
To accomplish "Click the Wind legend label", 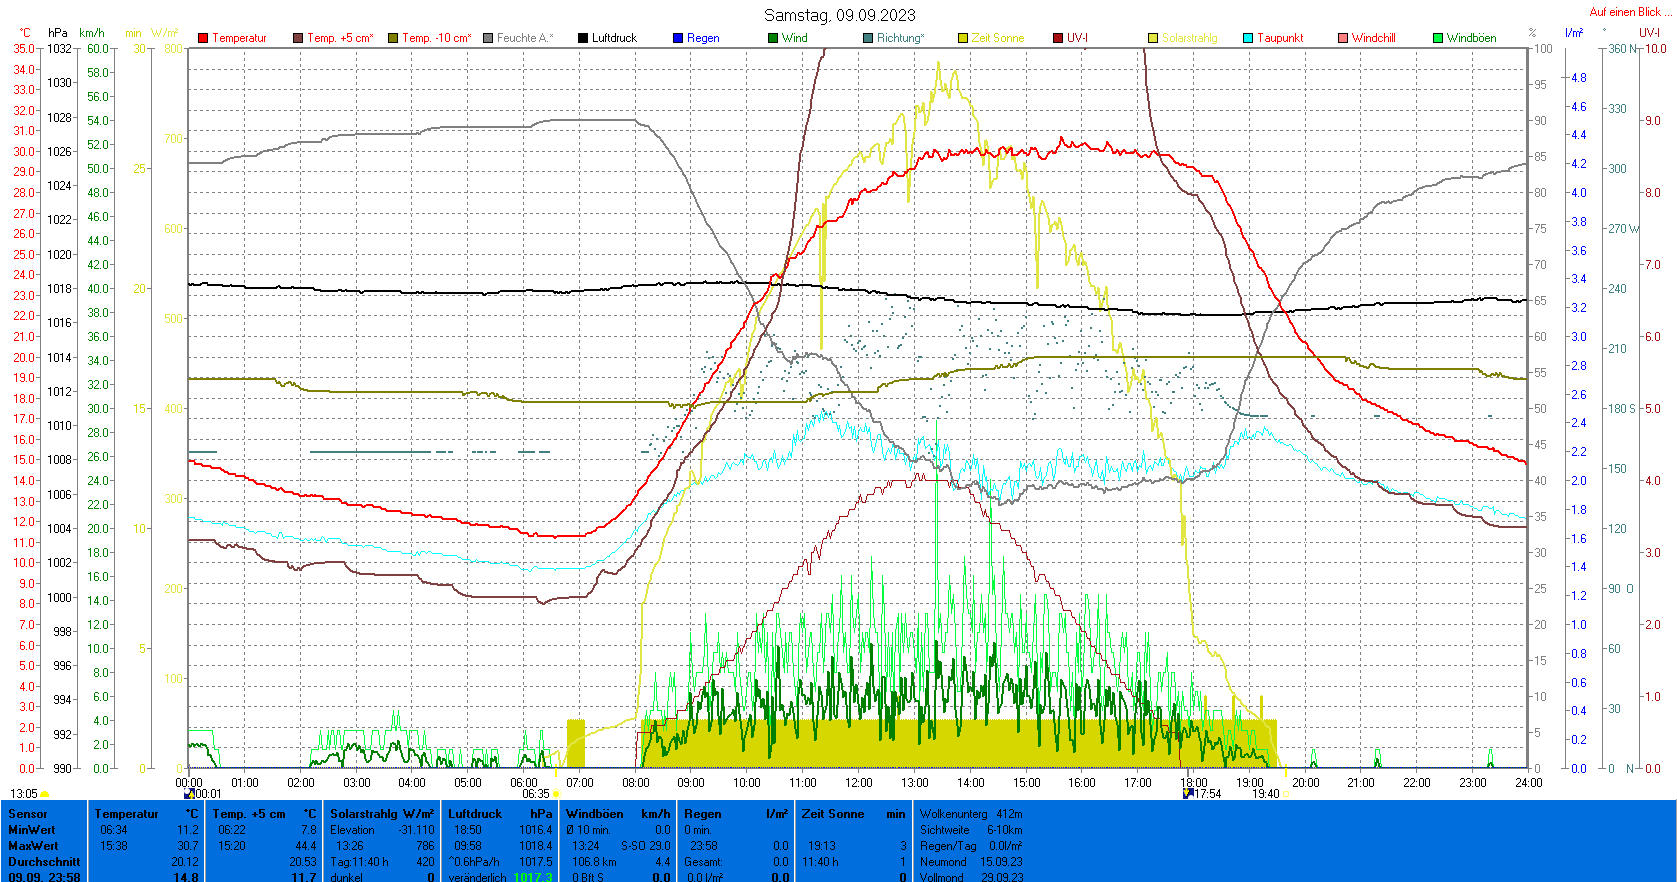I will pos(795,38).
